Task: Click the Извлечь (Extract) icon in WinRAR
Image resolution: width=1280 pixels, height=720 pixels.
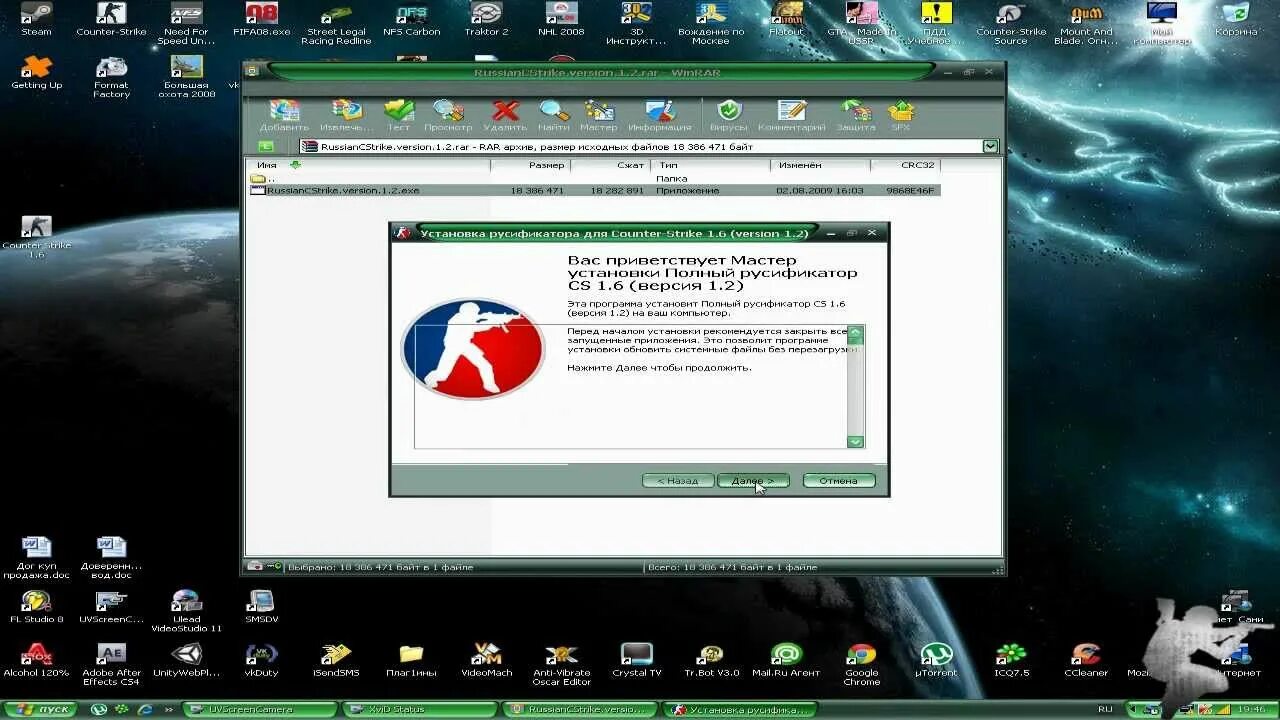Action: [347, 115]
